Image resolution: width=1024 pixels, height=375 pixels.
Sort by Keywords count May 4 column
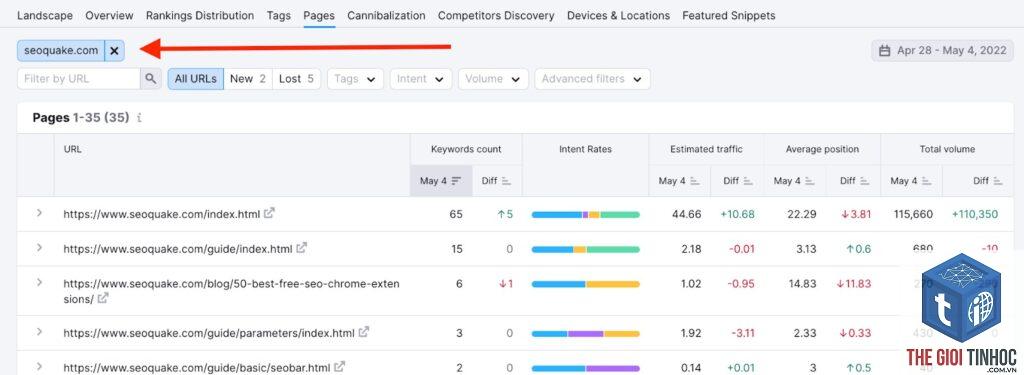coord(441,181)
